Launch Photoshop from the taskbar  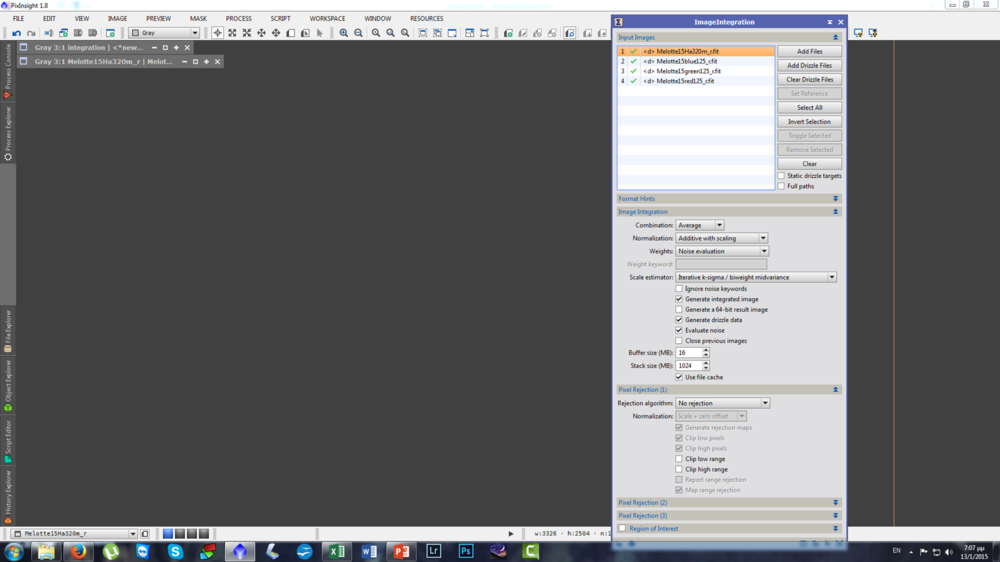466,551
